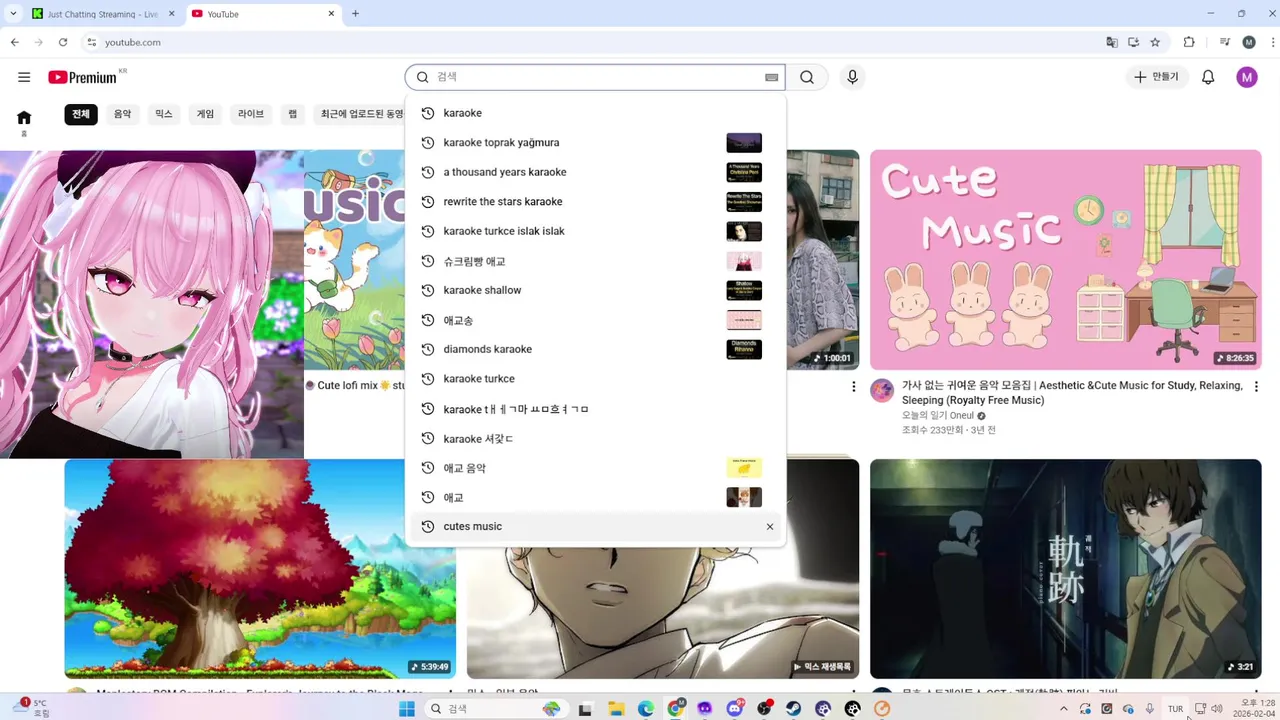Viewport: 1280px width, 720px height.
Task: Open the red tree pixel-art video thumbnail
Action: coord(260,569)
